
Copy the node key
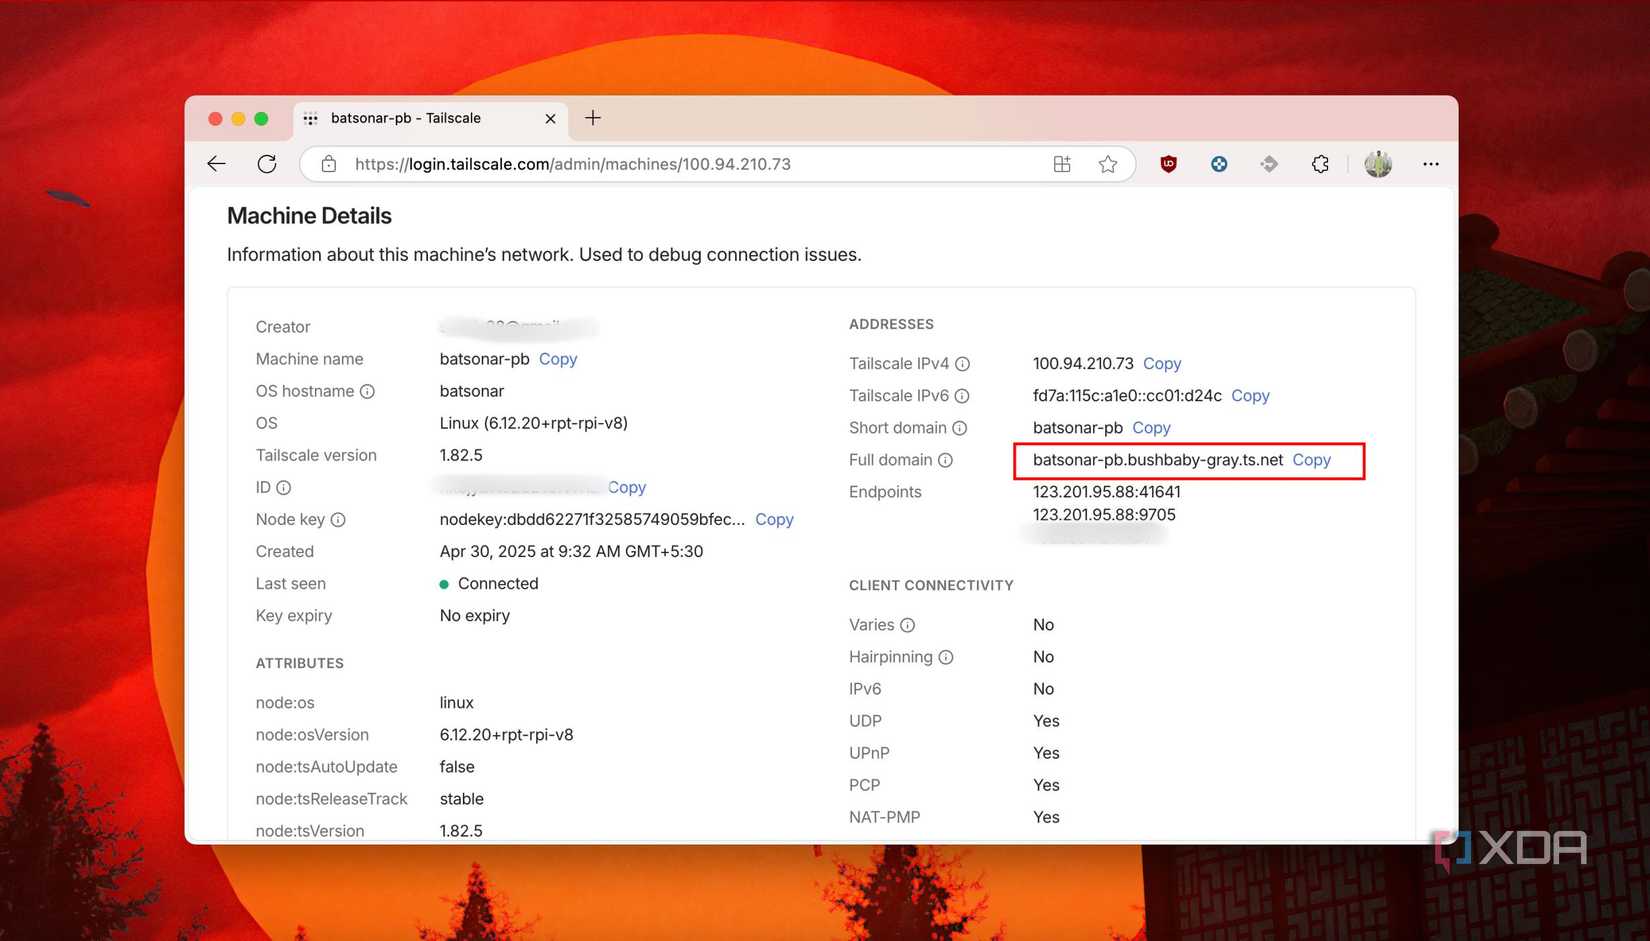click(x=774, y=519)
